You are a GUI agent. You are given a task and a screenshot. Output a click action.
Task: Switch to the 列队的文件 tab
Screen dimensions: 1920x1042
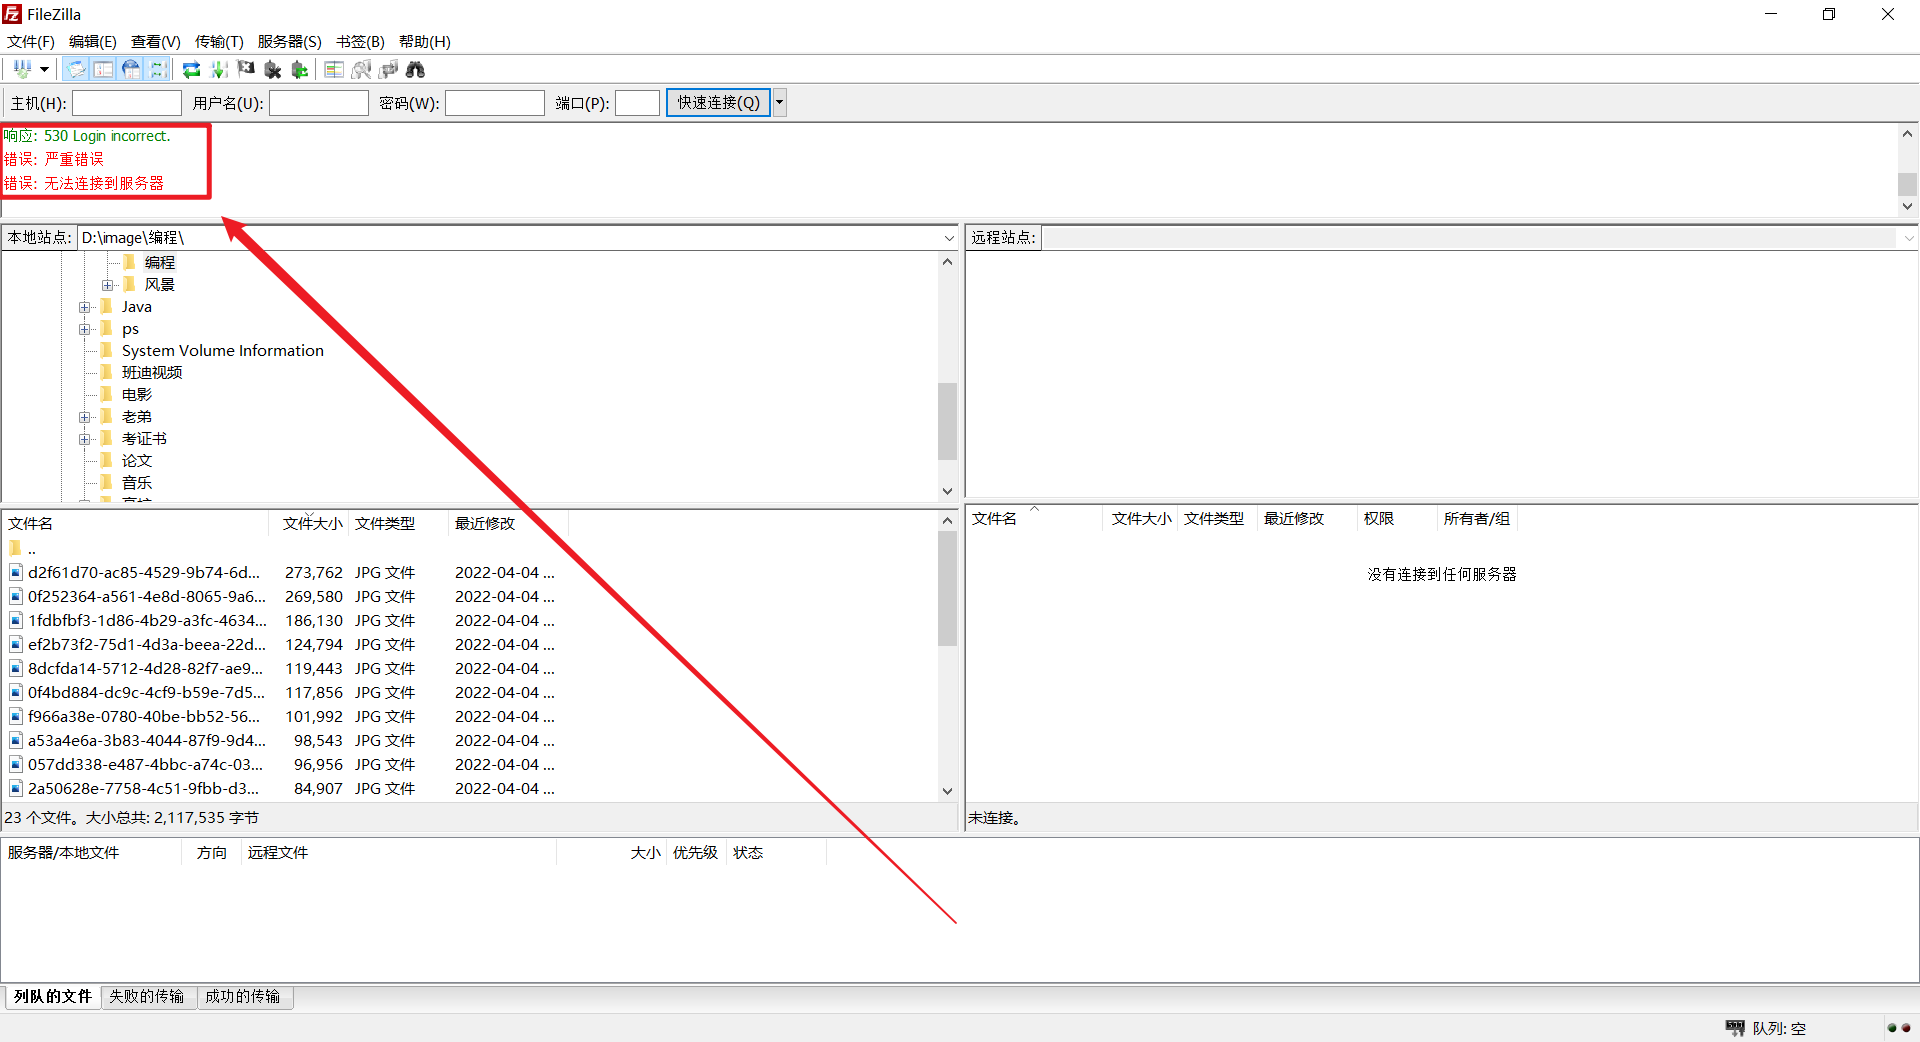click(x=52, y=997)
